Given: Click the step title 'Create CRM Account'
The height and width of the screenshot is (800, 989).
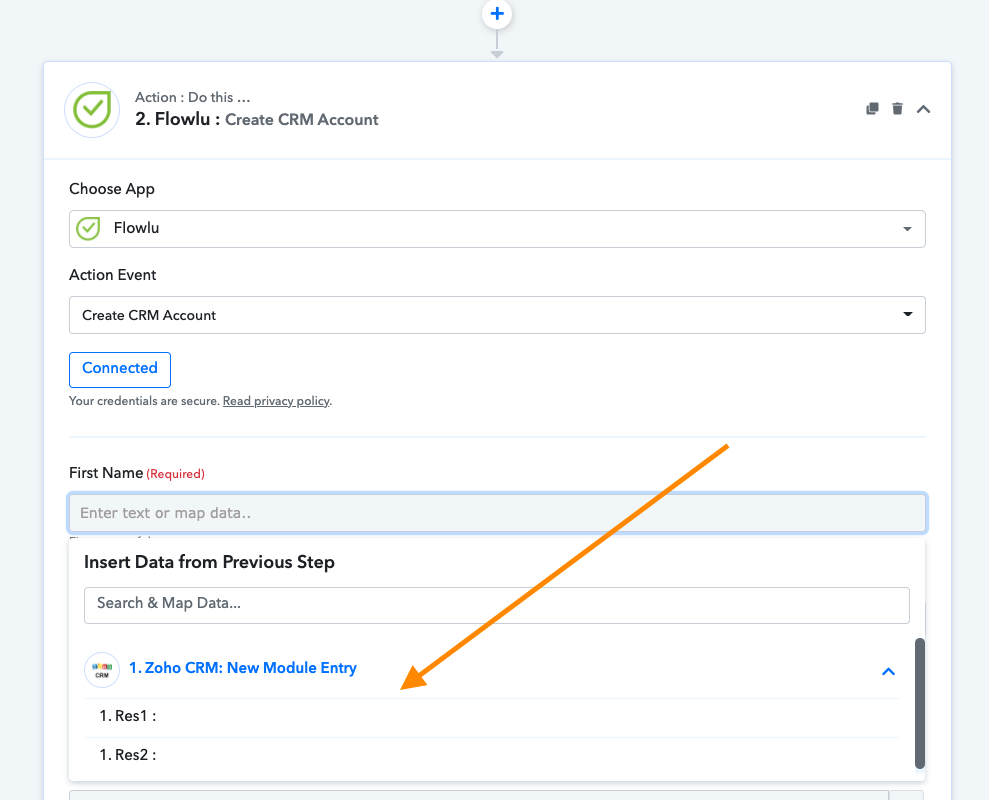Looking at the screenshot, I should (301, 120).
